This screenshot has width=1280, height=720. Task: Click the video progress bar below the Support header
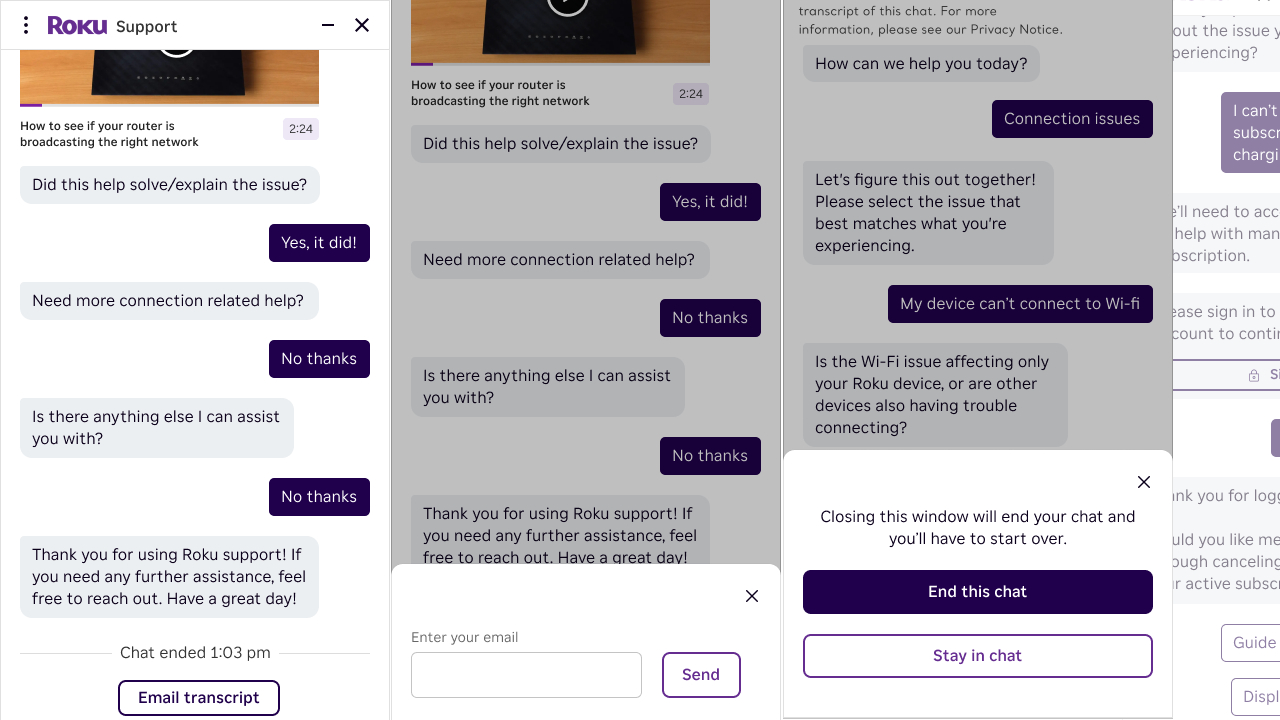click(169, 104)
